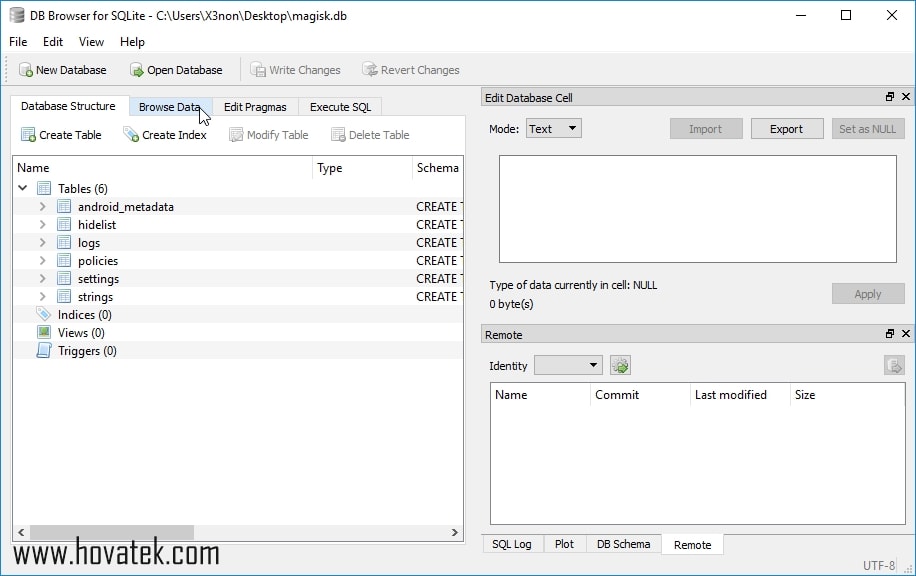This screenshot has height=576, width=916.
Task: Click the Export button
Action: pos(786,129)
